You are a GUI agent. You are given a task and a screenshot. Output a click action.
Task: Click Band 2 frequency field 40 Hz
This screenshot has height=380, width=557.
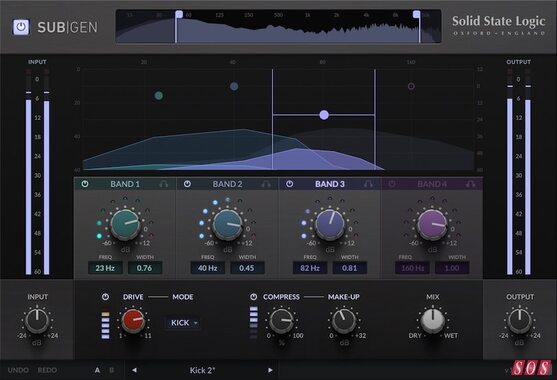207,268
